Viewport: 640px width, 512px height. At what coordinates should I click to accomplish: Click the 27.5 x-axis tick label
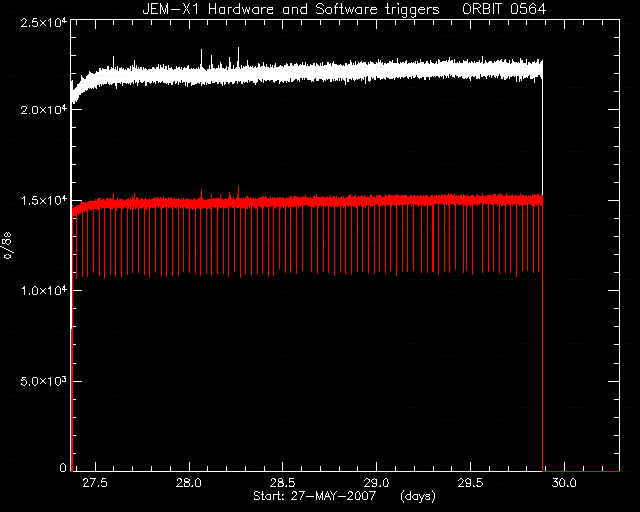[95, 483]
